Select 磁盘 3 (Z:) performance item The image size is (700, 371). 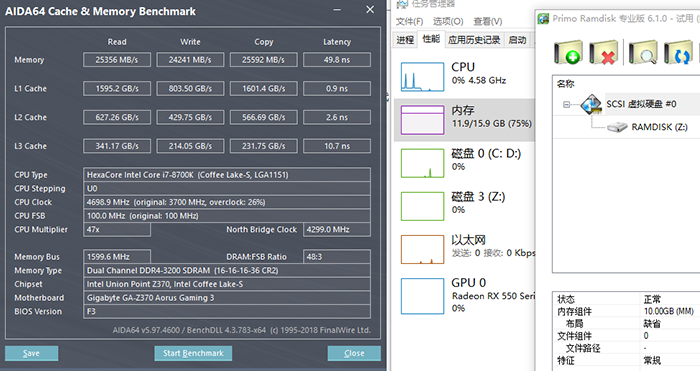(x=464, y=206)
